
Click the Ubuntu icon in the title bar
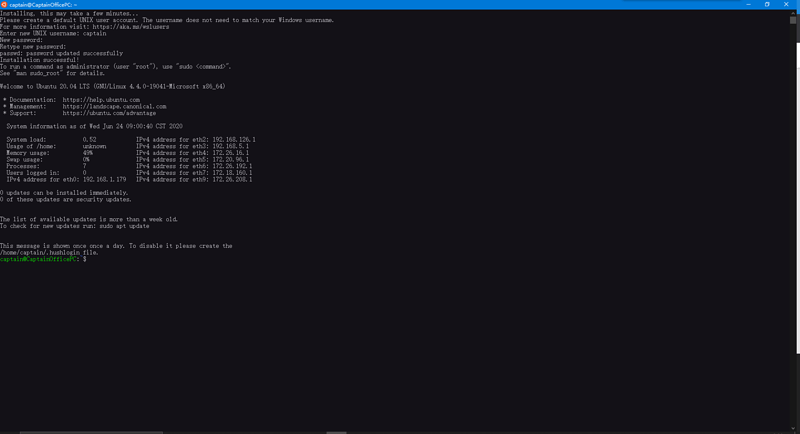point(4,5)
